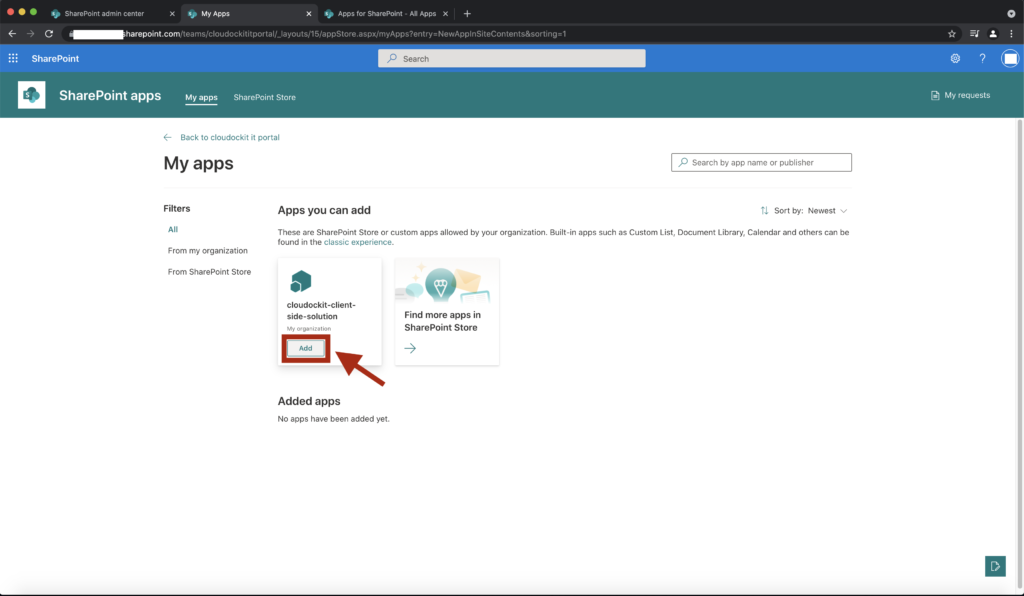Go forward with the browser forward arrow
1024x596 pixels.
30,33
